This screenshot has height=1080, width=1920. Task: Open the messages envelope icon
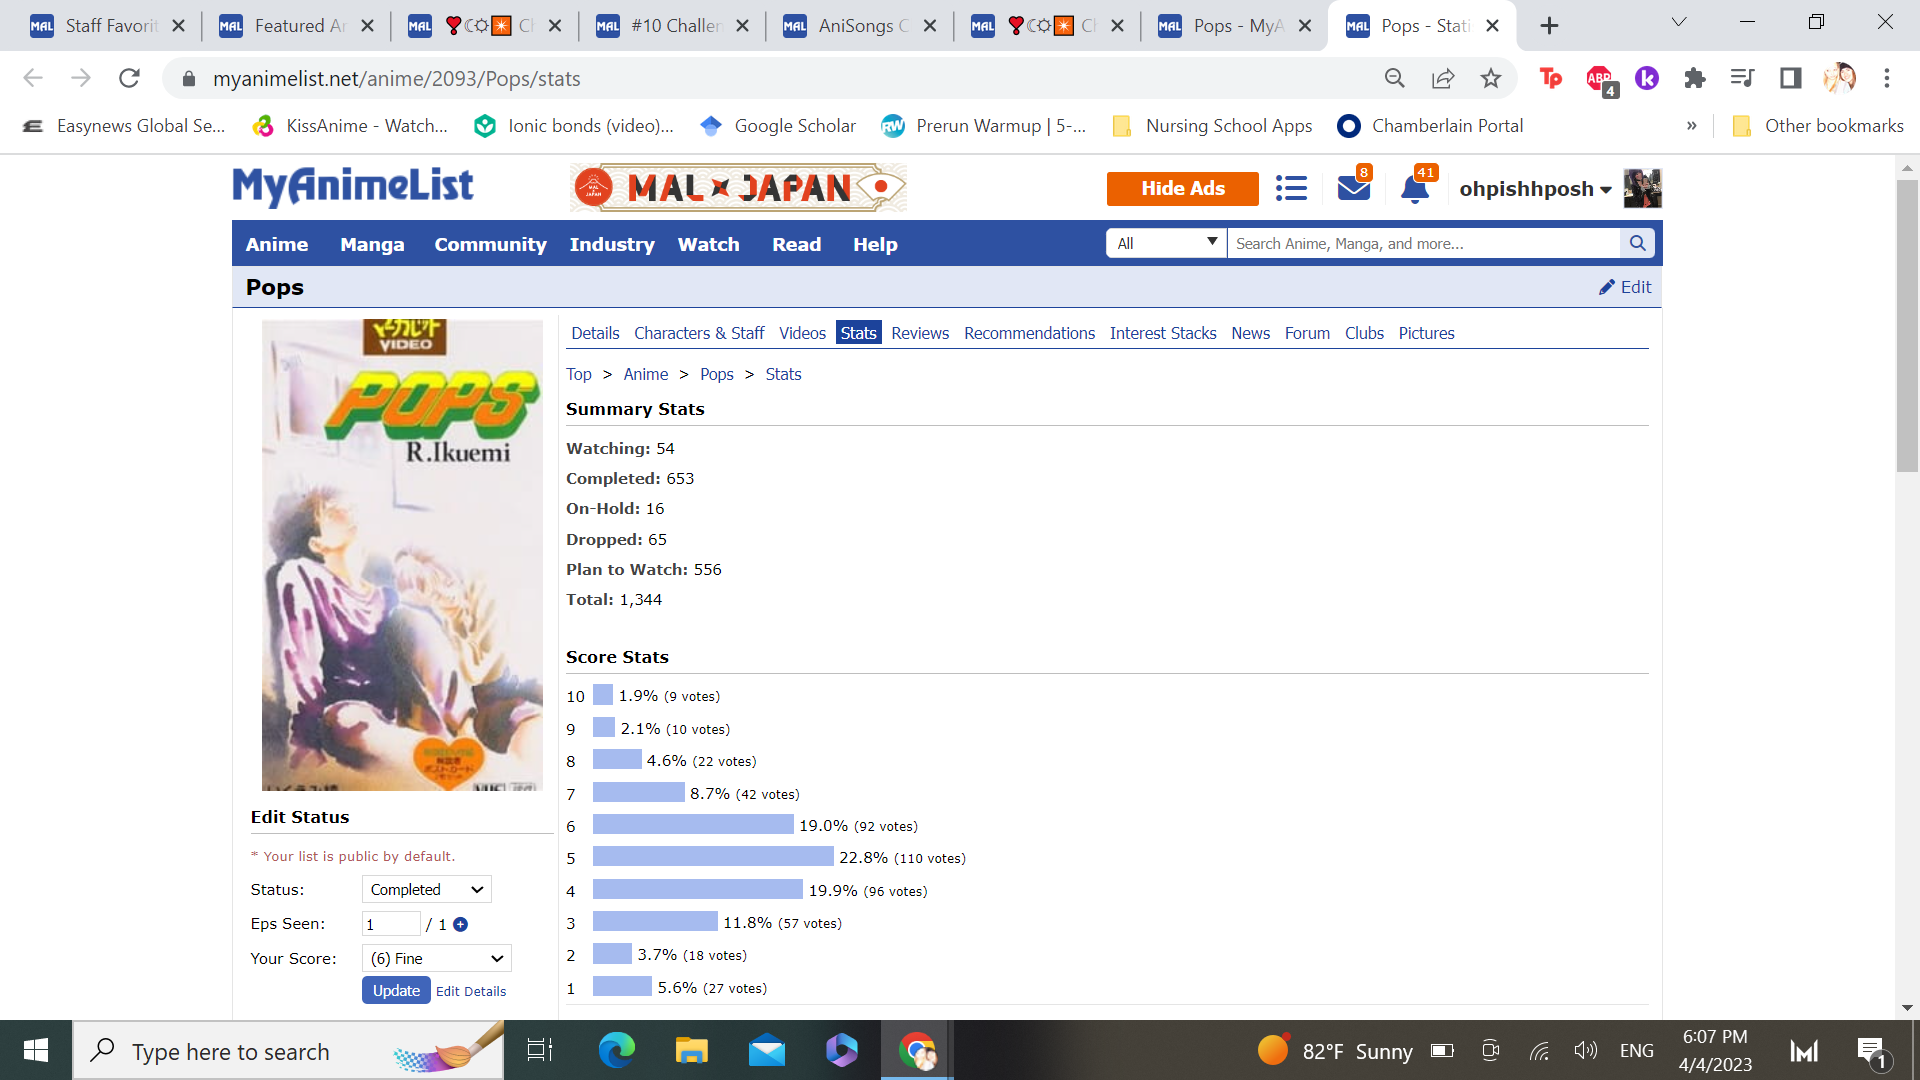click(x=1353, y=188)
